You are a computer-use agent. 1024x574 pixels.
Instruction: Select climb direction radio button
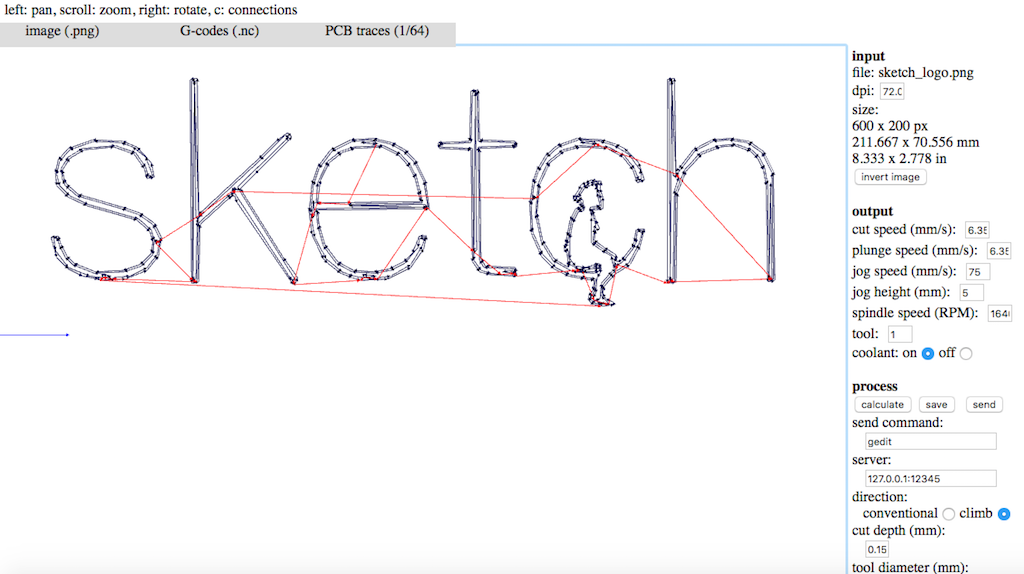tap(1004, 514)
